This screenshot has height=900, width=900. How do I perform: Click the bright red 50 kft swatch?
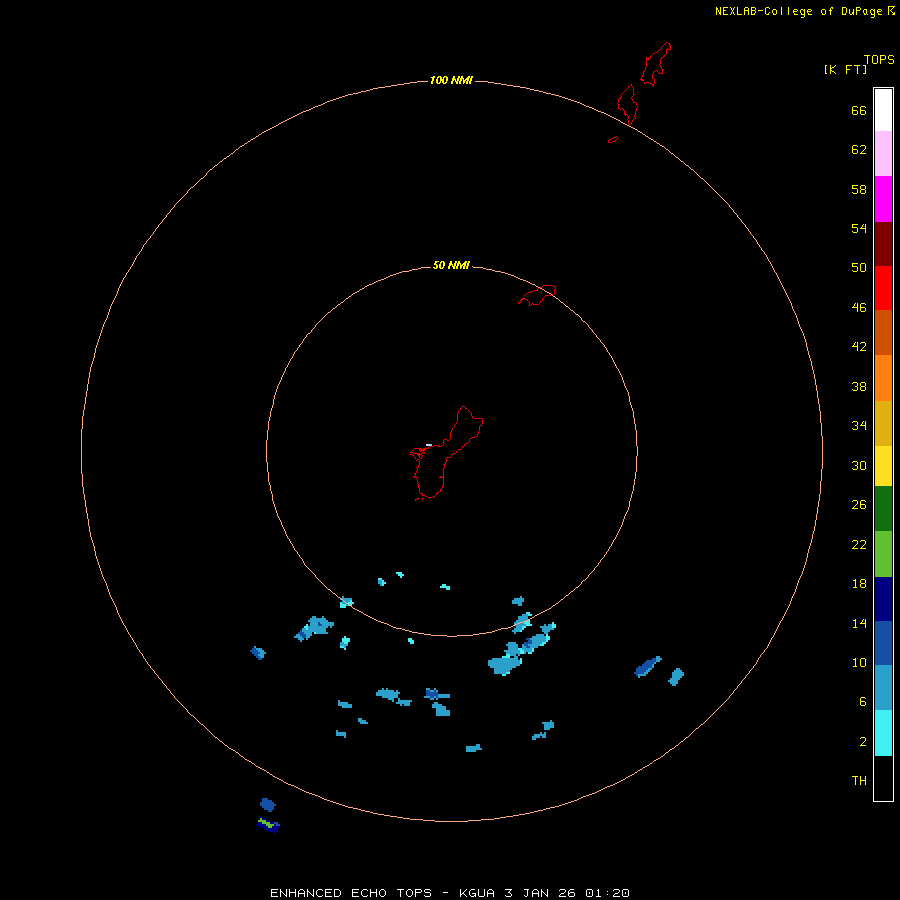[883, 288]
